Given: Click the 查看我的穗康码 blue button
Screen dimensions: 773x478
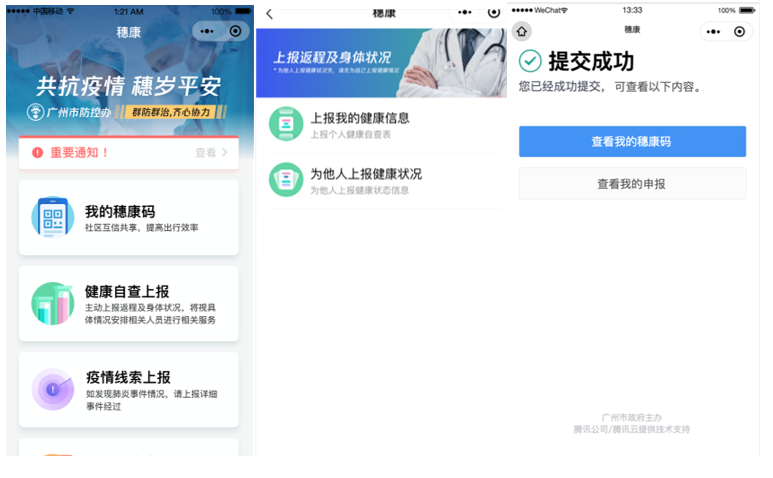Looking at the screenshot, I should pyautogui.click(x=632, y=142).
